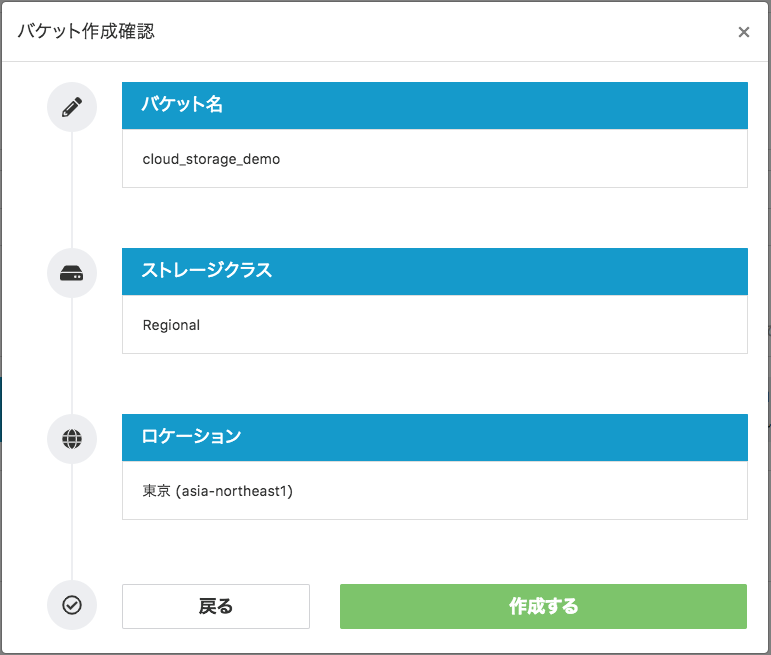Viewport: 771px width, 655px height.
Task: Click the cloud_storage_demo bucket name value
Action: (211, 159)
